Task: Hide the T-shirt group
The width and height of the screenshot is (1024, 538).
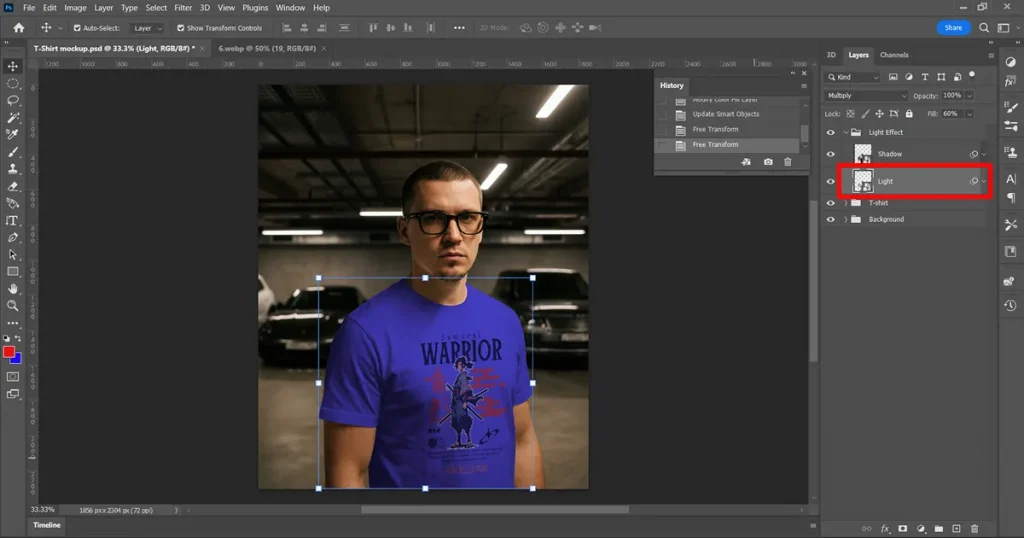Action: pos(831,203)
